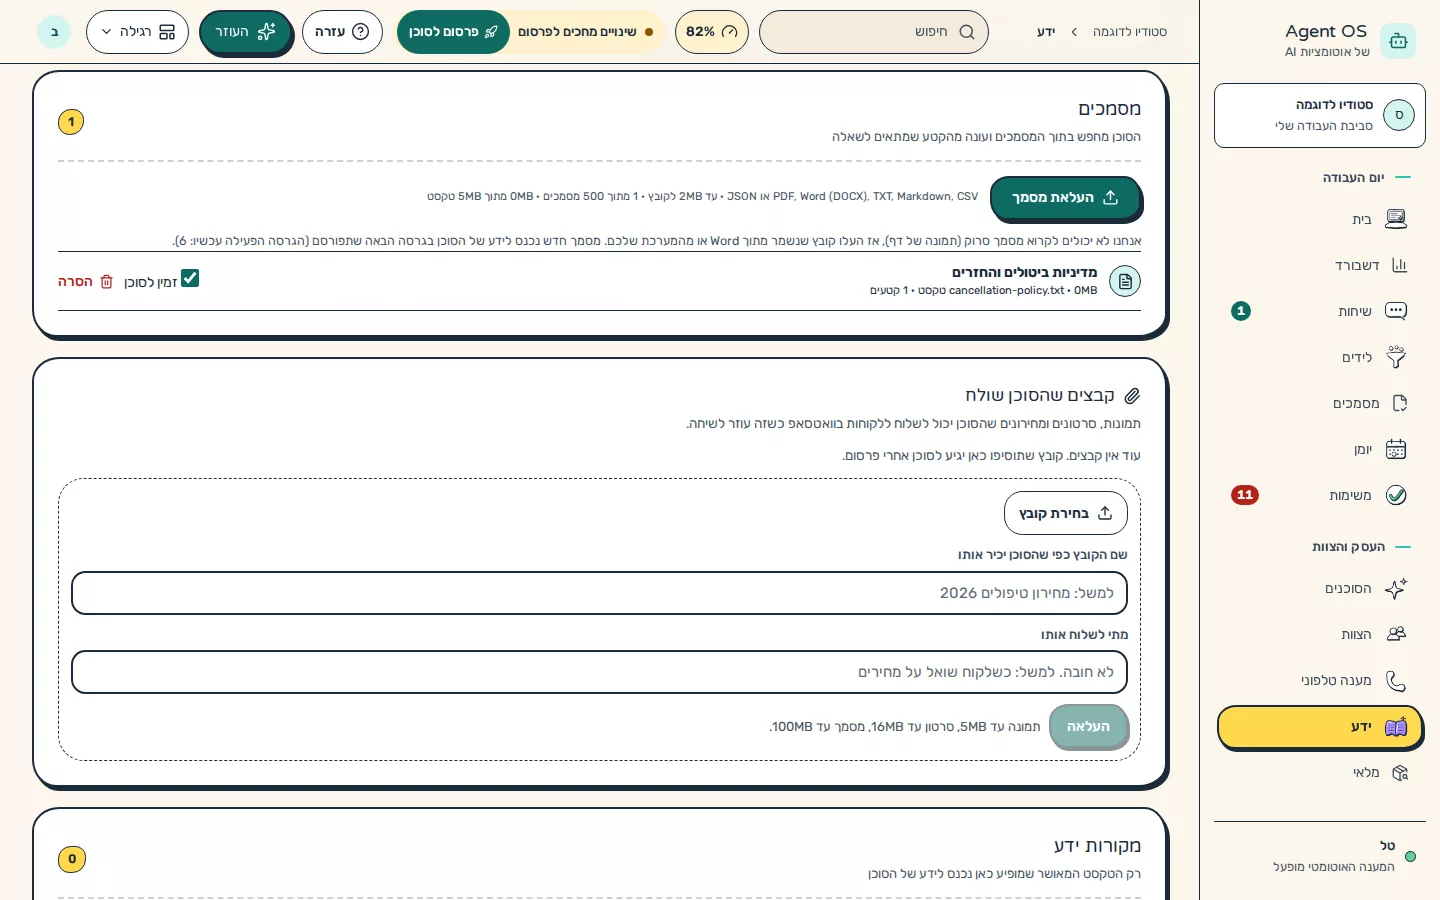This screenshot has width=1440, height=900.
Task: Click the פרסום לסוכן publish button
Action: coord(453,32)
